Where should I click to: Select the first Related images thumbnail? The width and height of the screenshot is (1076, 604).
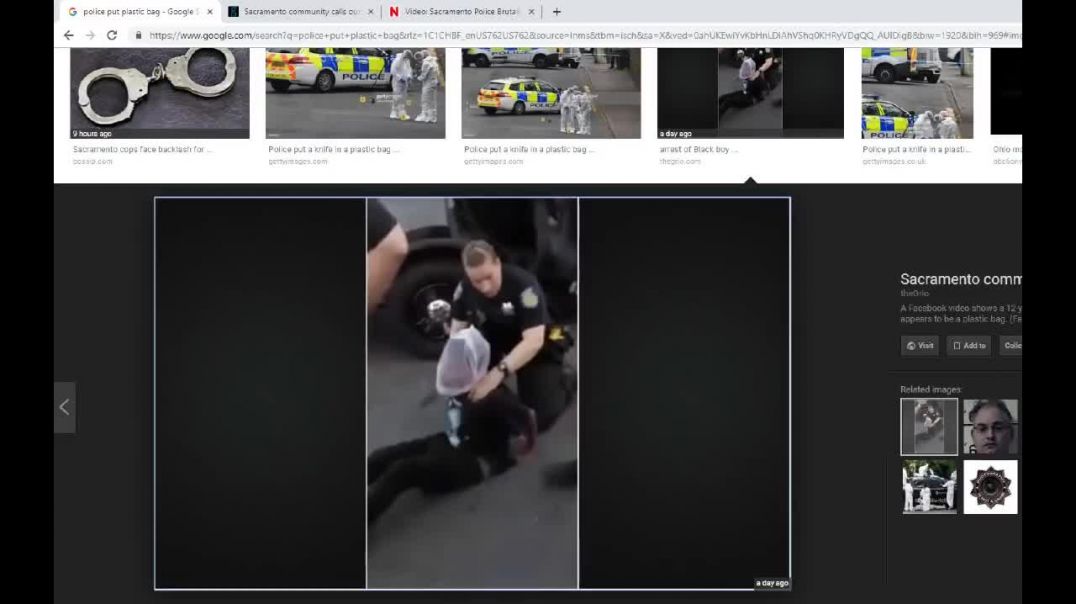(928, 426)
